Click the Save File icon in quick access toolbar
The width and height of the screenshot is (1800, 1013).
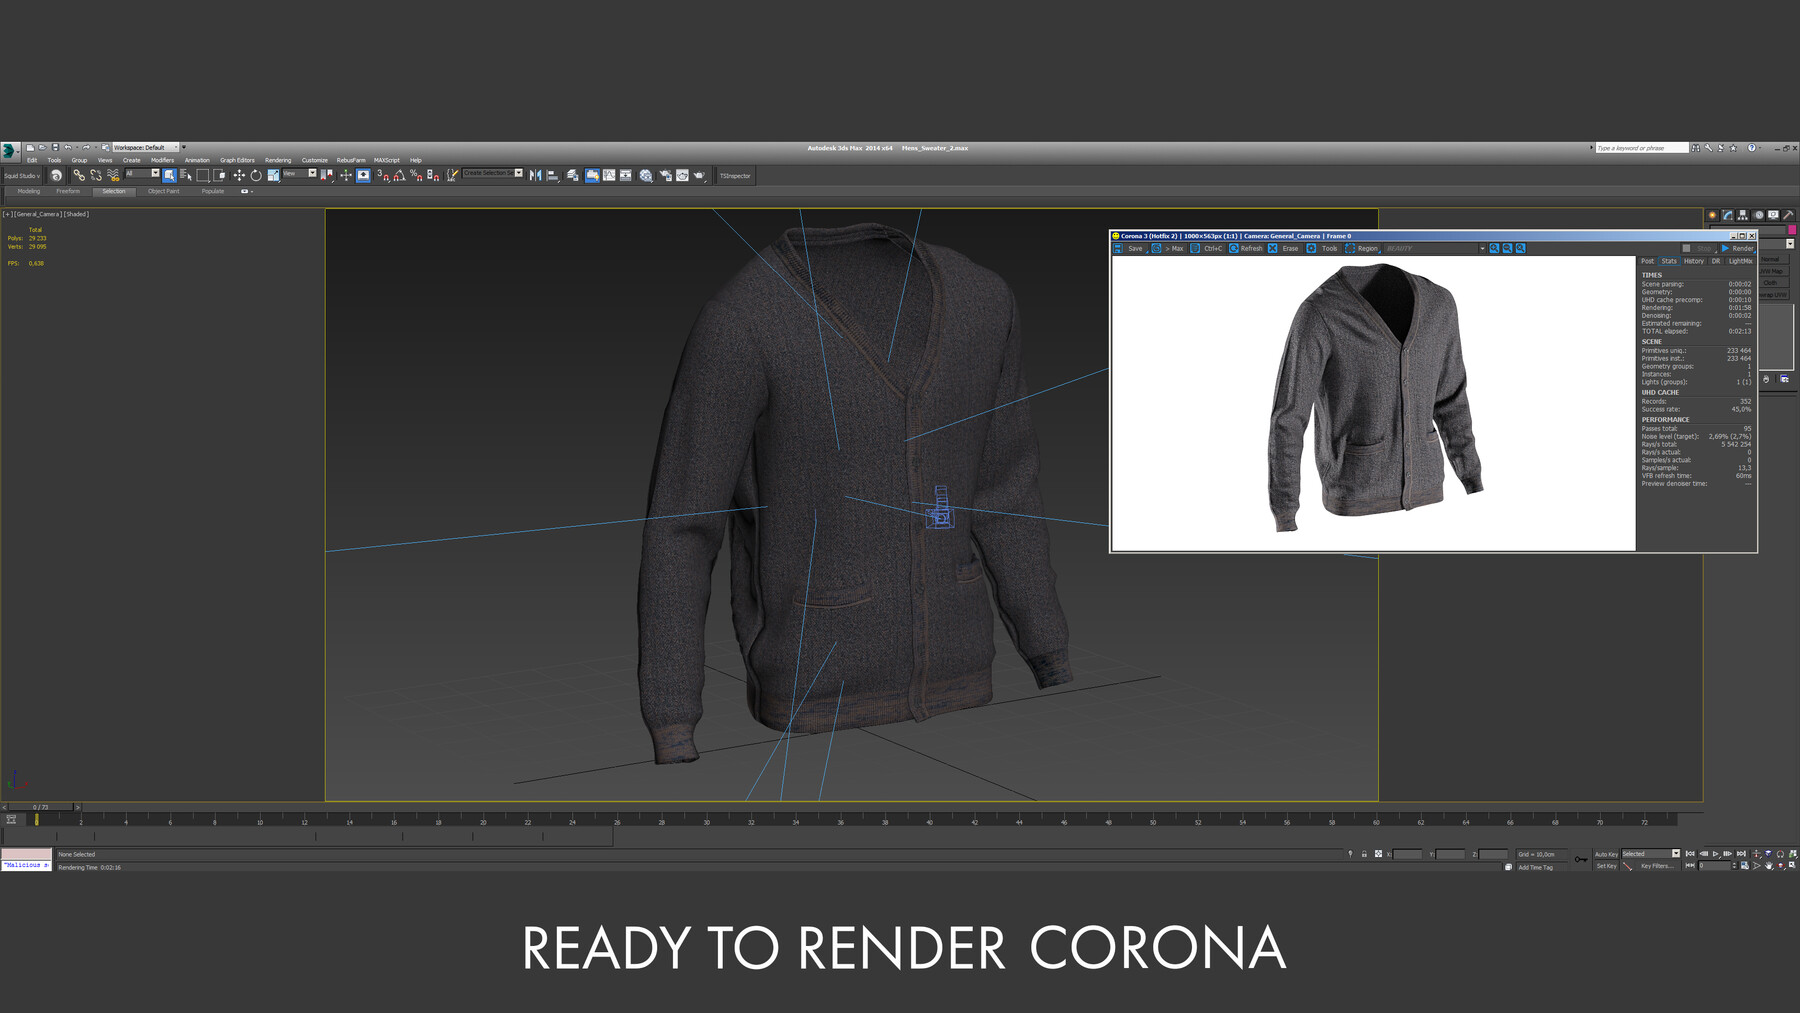[55, 147]
